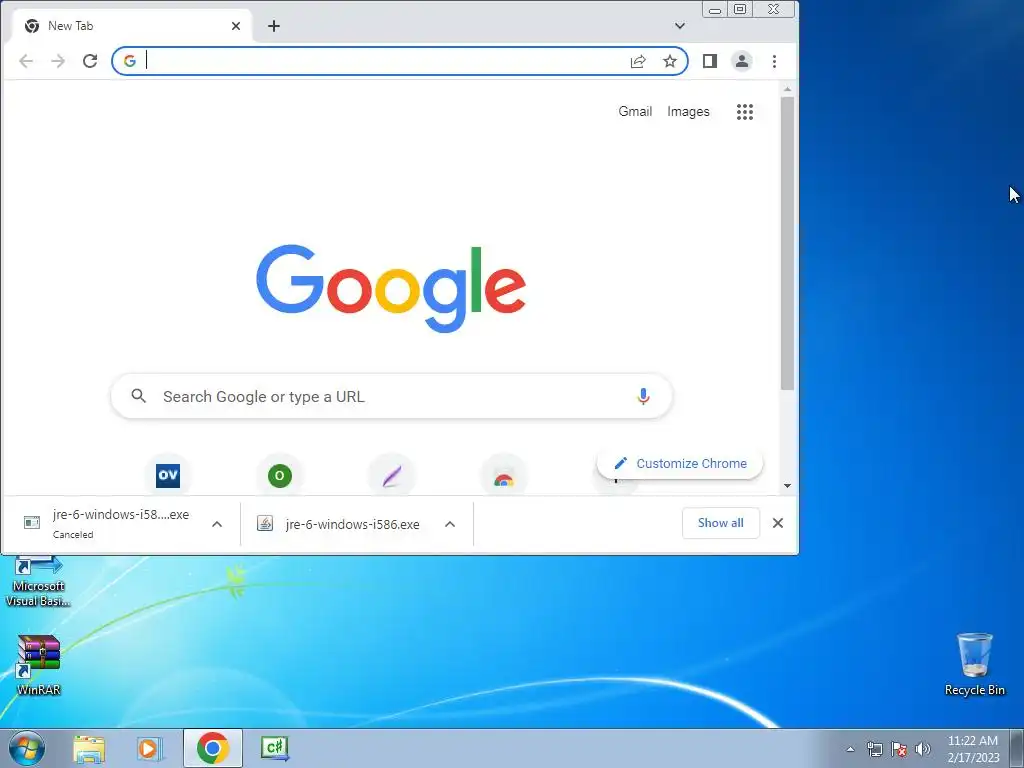
Task: Click the volume speaker tray icon
Action: [923, 749]
